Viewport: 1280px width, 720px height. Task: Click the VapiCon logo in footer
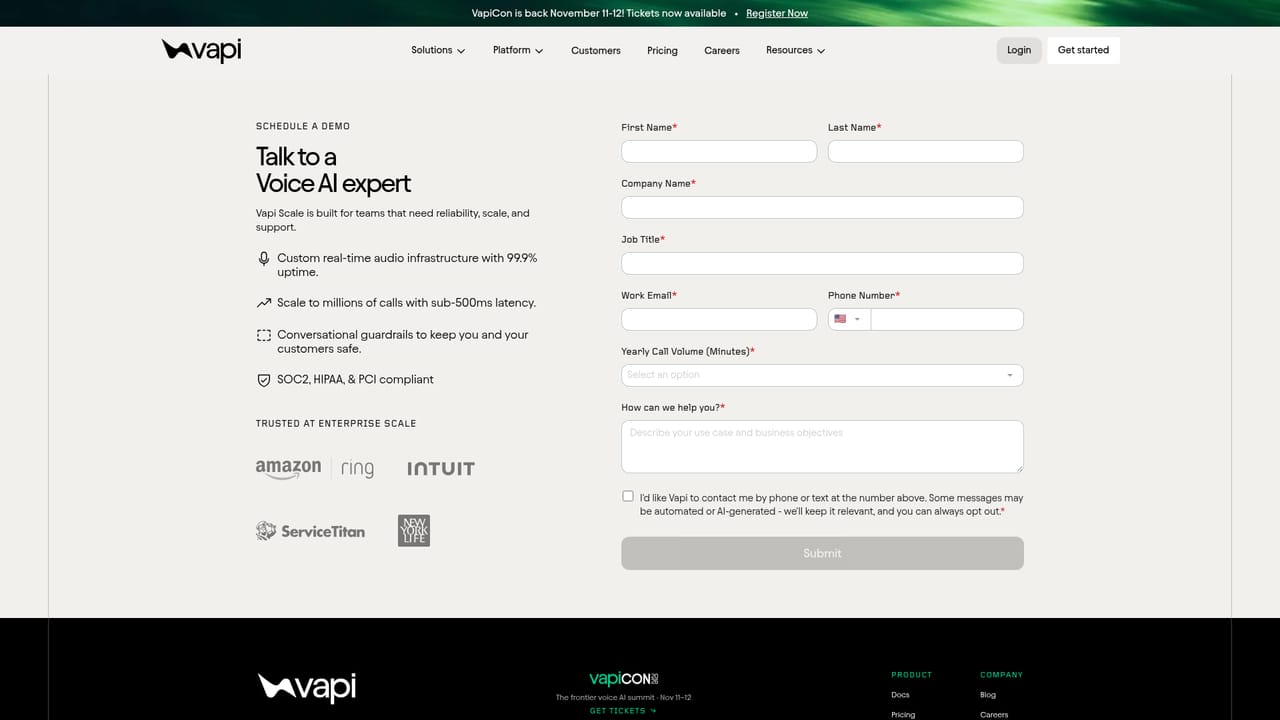tap(624, 678)
